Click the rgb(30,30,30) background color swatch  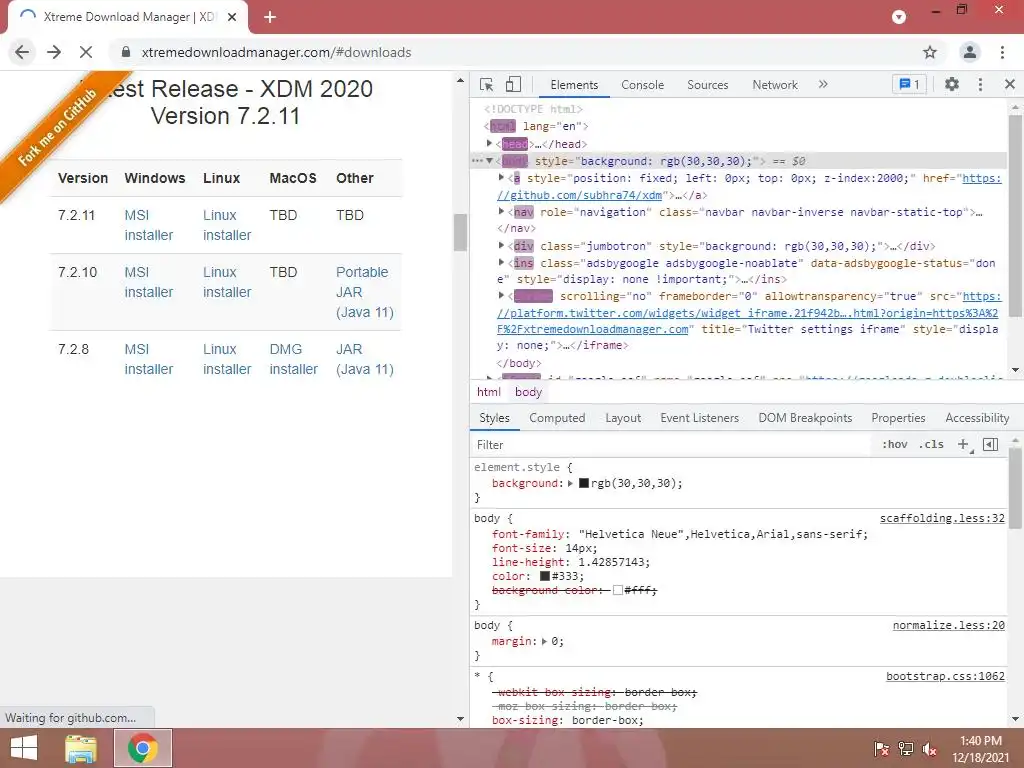coord(584,483)
